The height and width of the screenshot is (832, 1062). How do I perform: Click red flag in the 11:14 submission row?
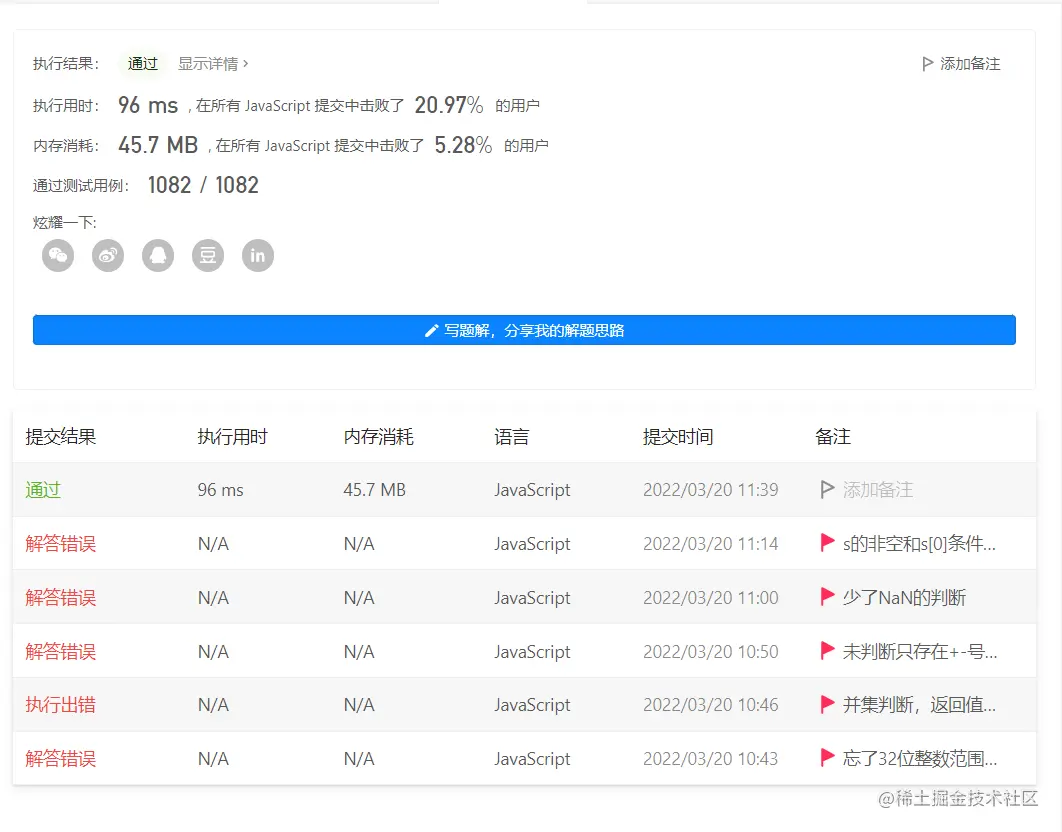[x=827, y=543]
